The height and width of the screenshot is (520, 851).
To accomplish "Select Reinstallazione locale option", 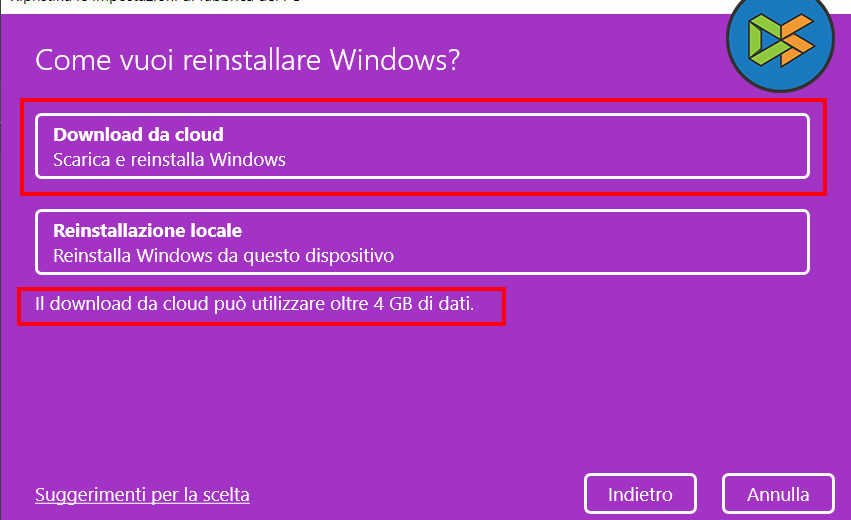I will tap(421, 242).
